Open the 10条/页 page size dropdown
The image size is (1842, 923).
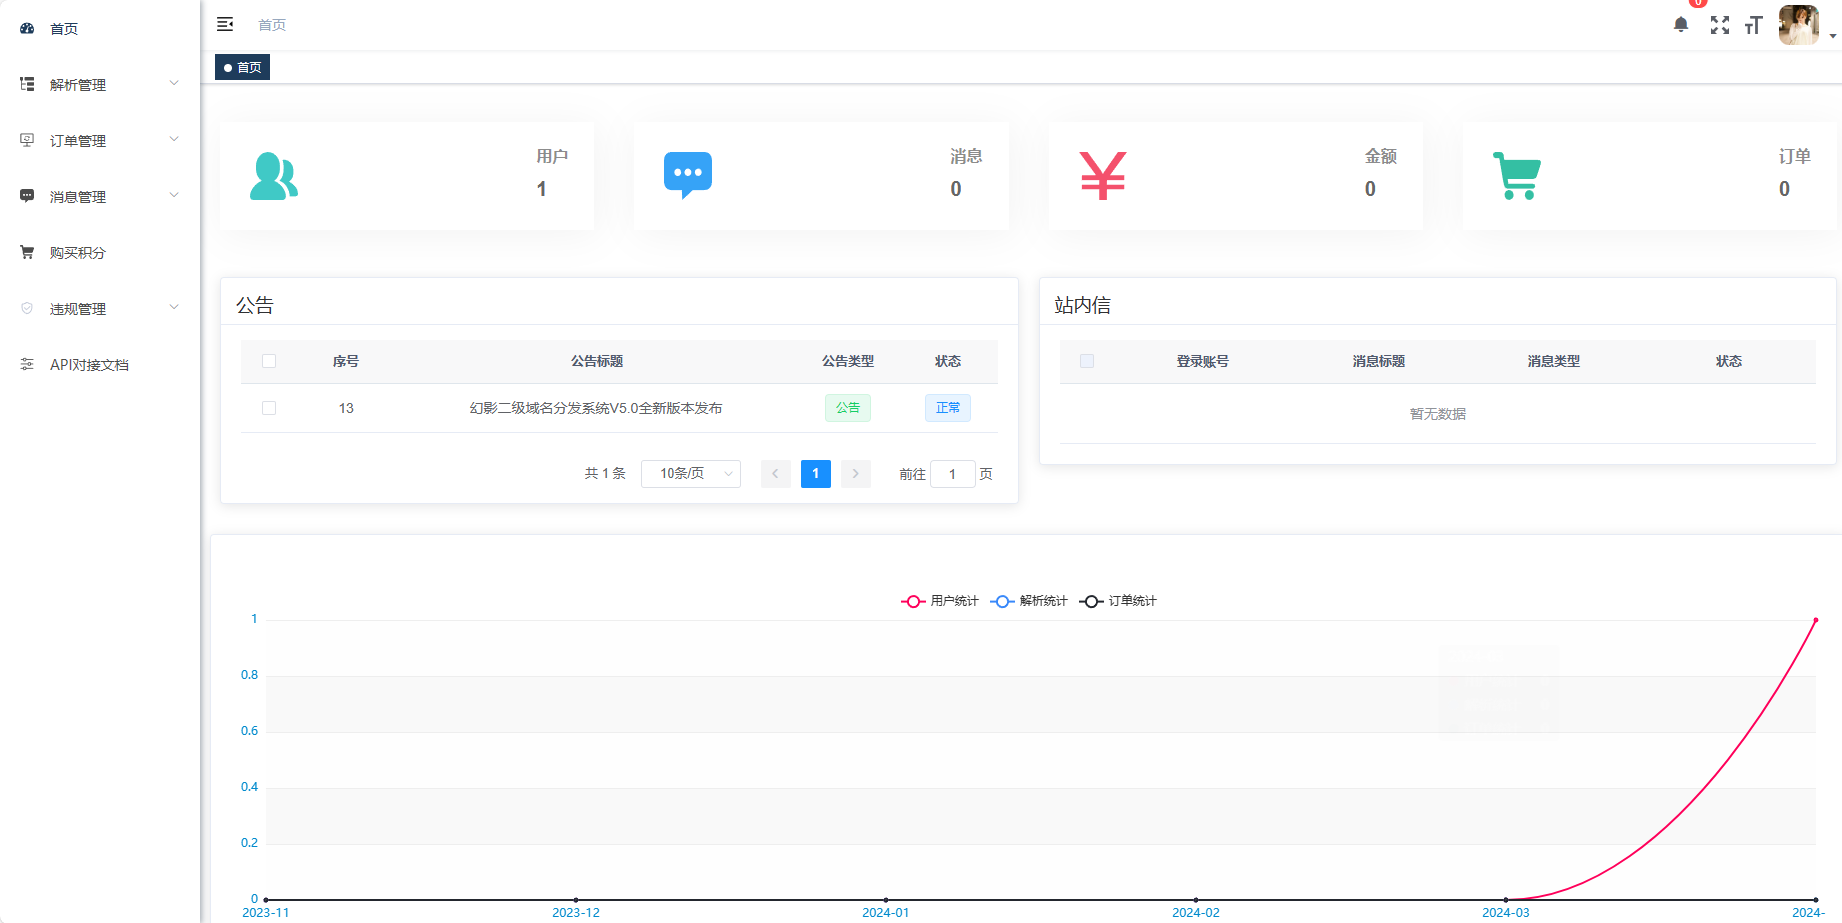point(691,474)
